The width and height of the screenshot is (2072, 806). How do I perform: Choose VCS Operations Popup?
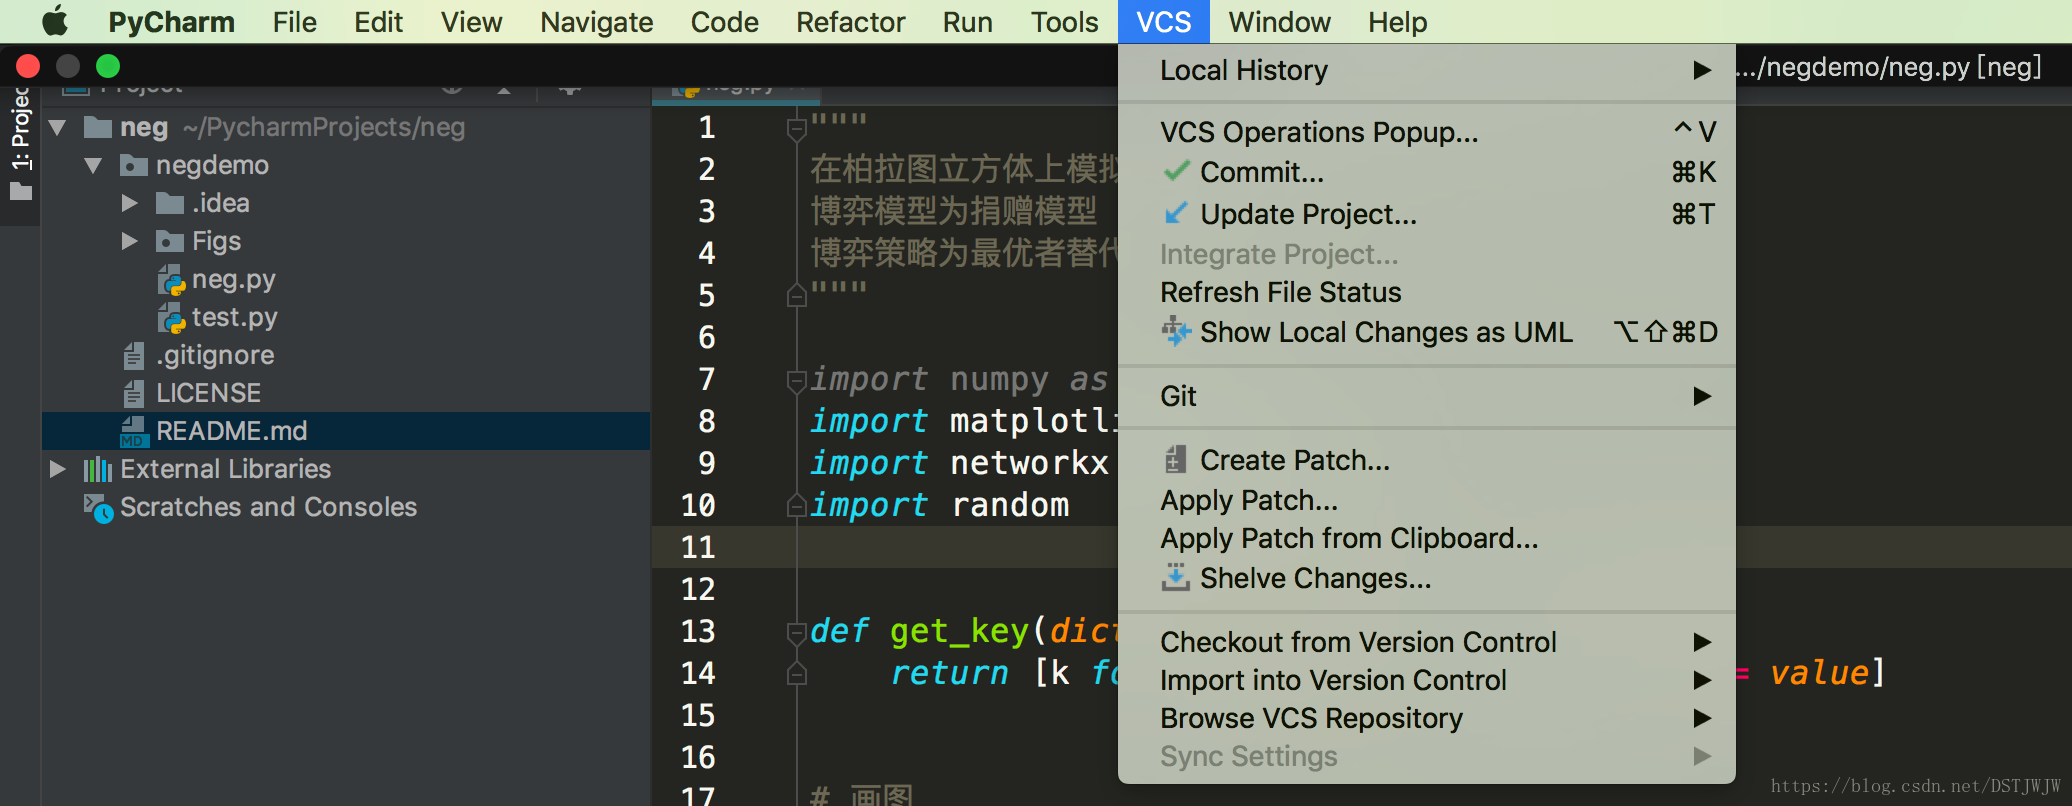[1427, 132]
